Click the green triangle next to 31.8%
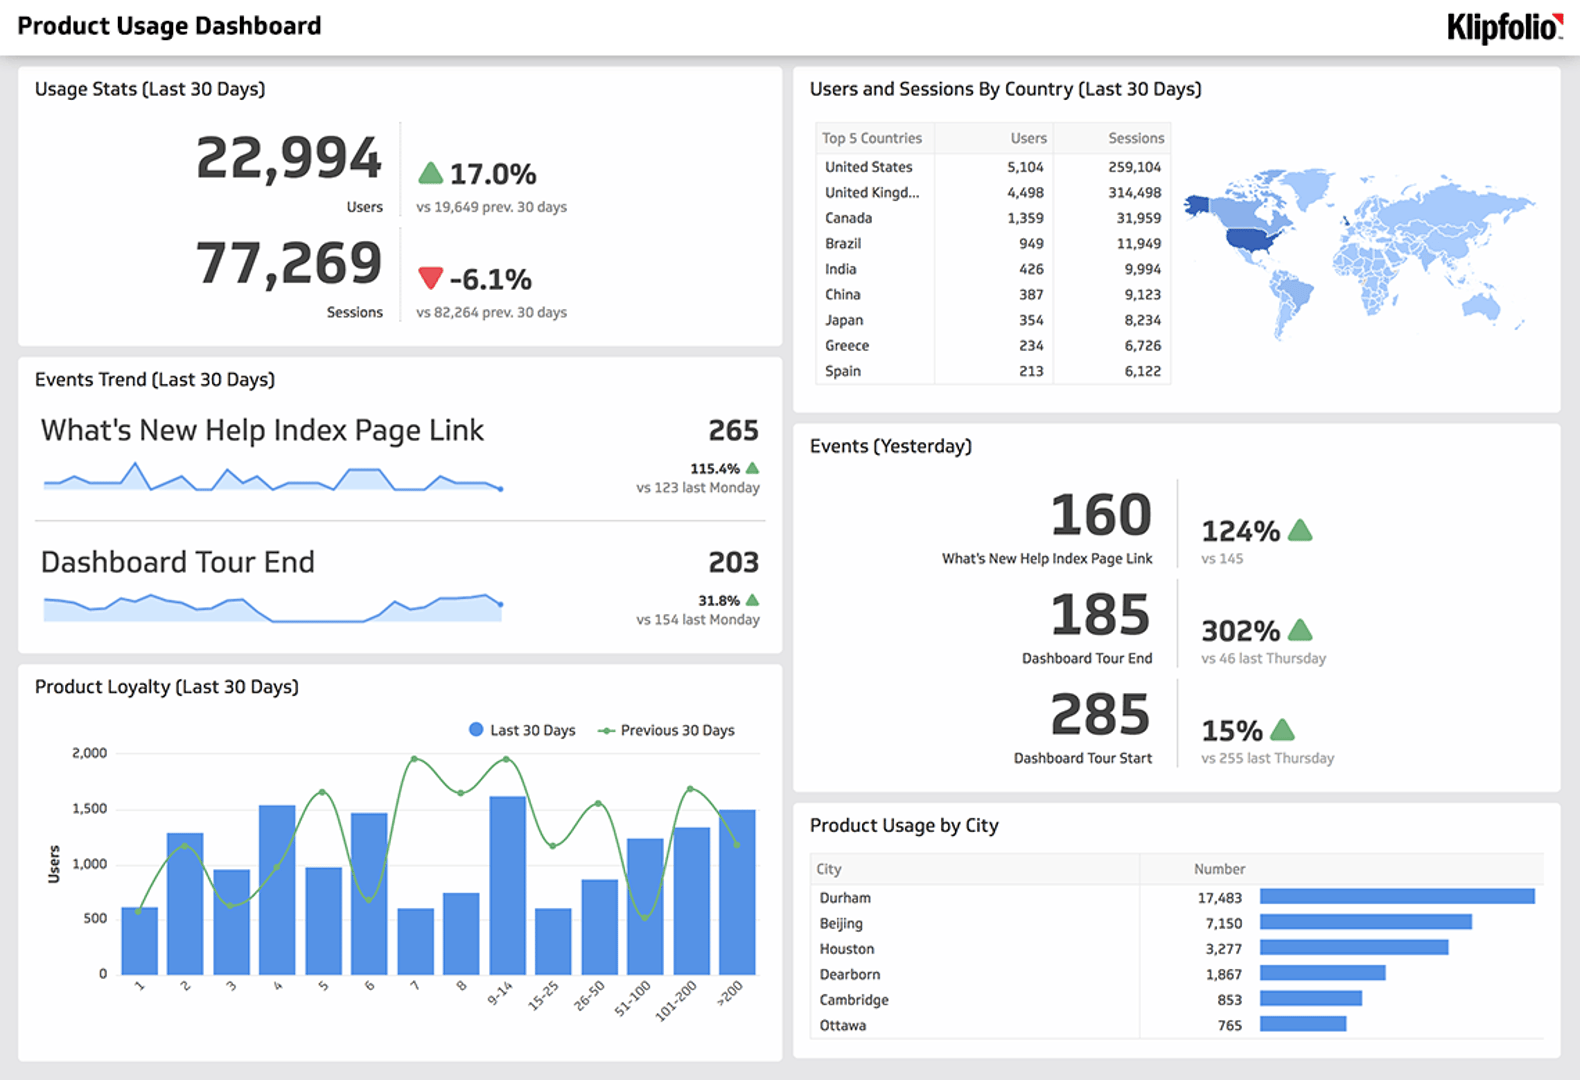 753,600
